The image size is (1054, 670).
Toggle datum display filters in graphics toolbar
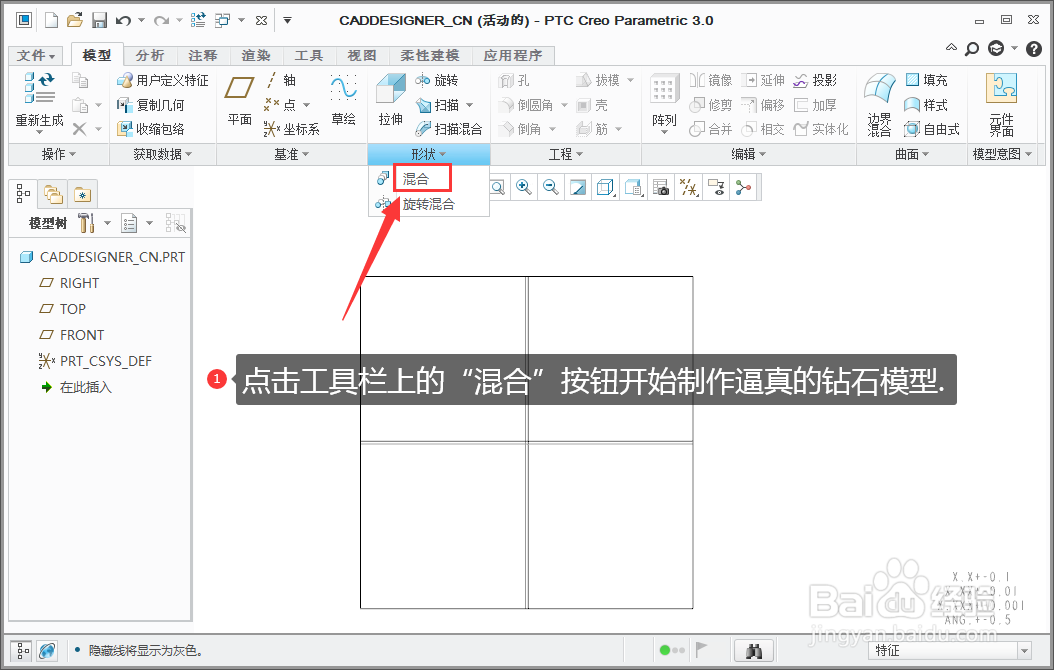click(x=688, y=187)
